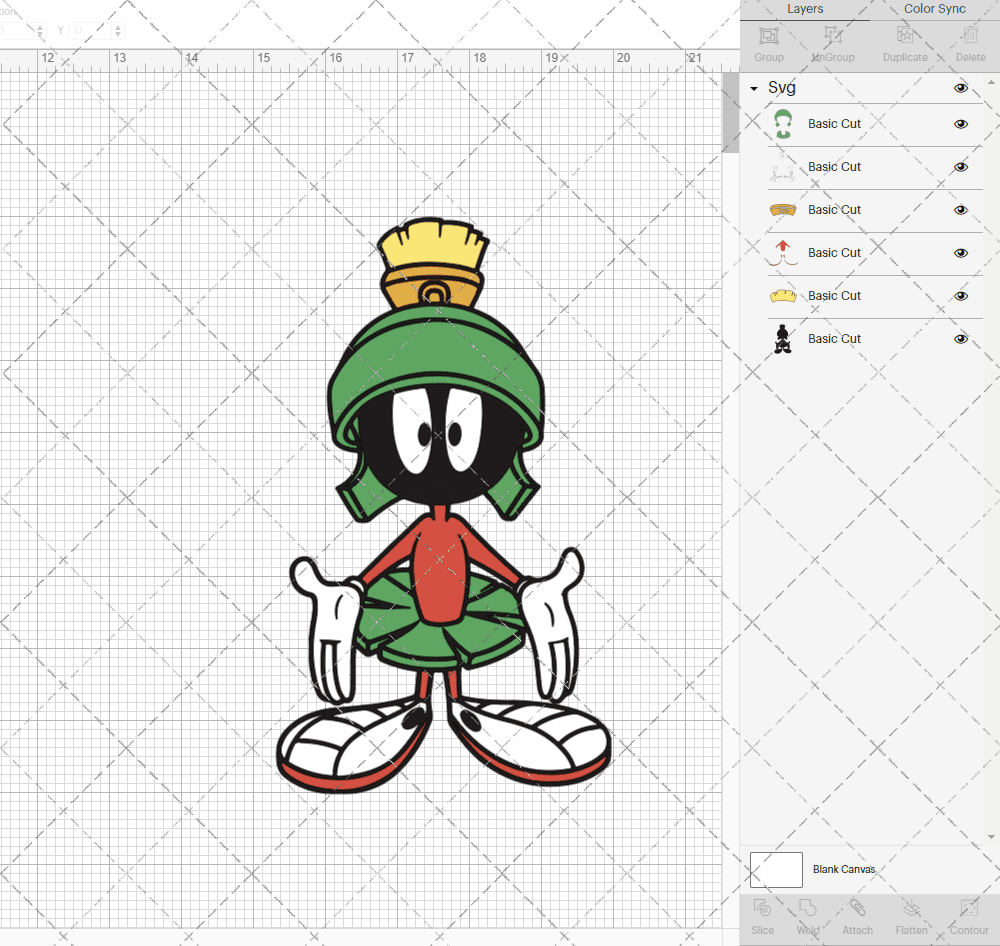Toggle visibility of the black silhouette layer
This screenshot has height=946, width=1000.
click(x=961, y=339)
